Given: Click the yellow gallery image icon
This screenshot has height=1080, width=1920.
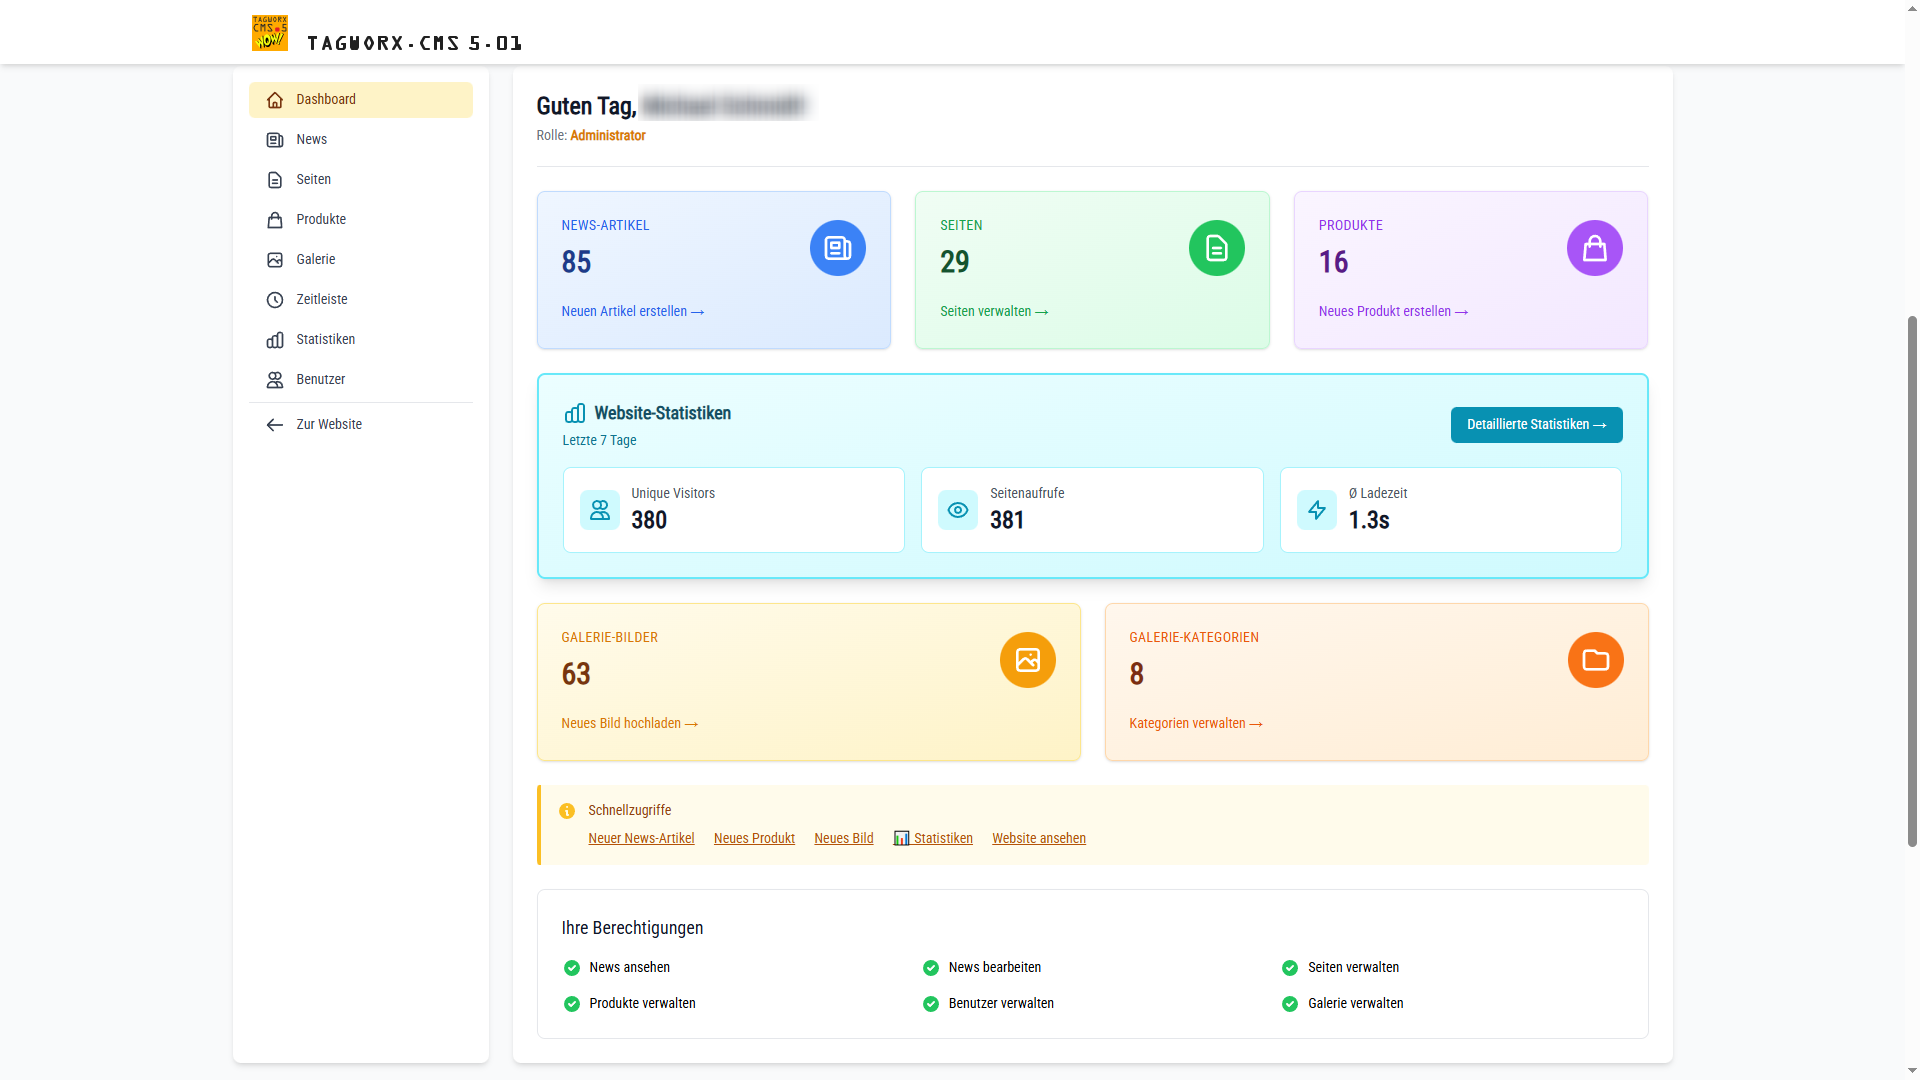Looking at the screenshot, I should (1027, 660).
